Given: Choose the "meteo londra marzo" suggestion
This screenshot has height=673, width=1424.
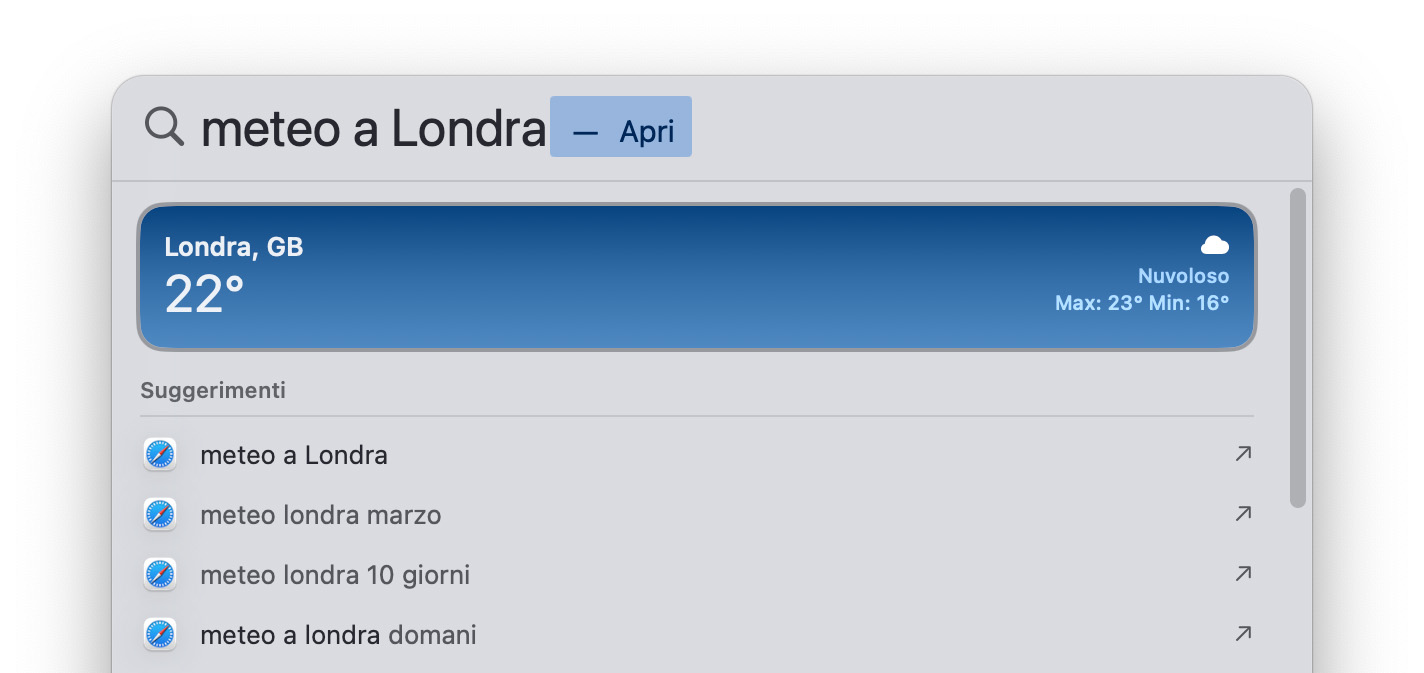Looking at the screenshot, I should tap(320, 515).
